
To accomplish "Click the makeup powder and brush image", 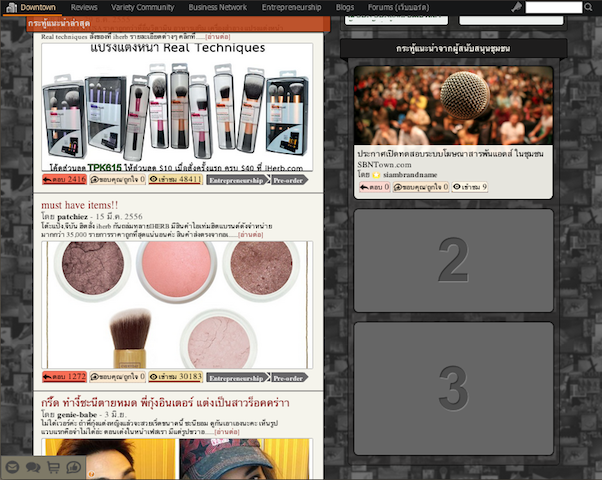I will 177,305.
